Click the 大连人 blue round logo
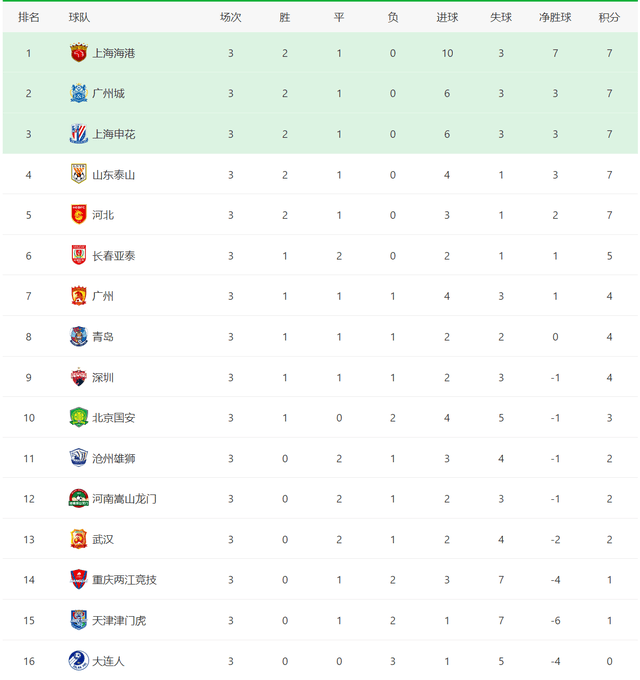Image resolution: width=640 pixels, height=680 pixels. click(78, 661)
